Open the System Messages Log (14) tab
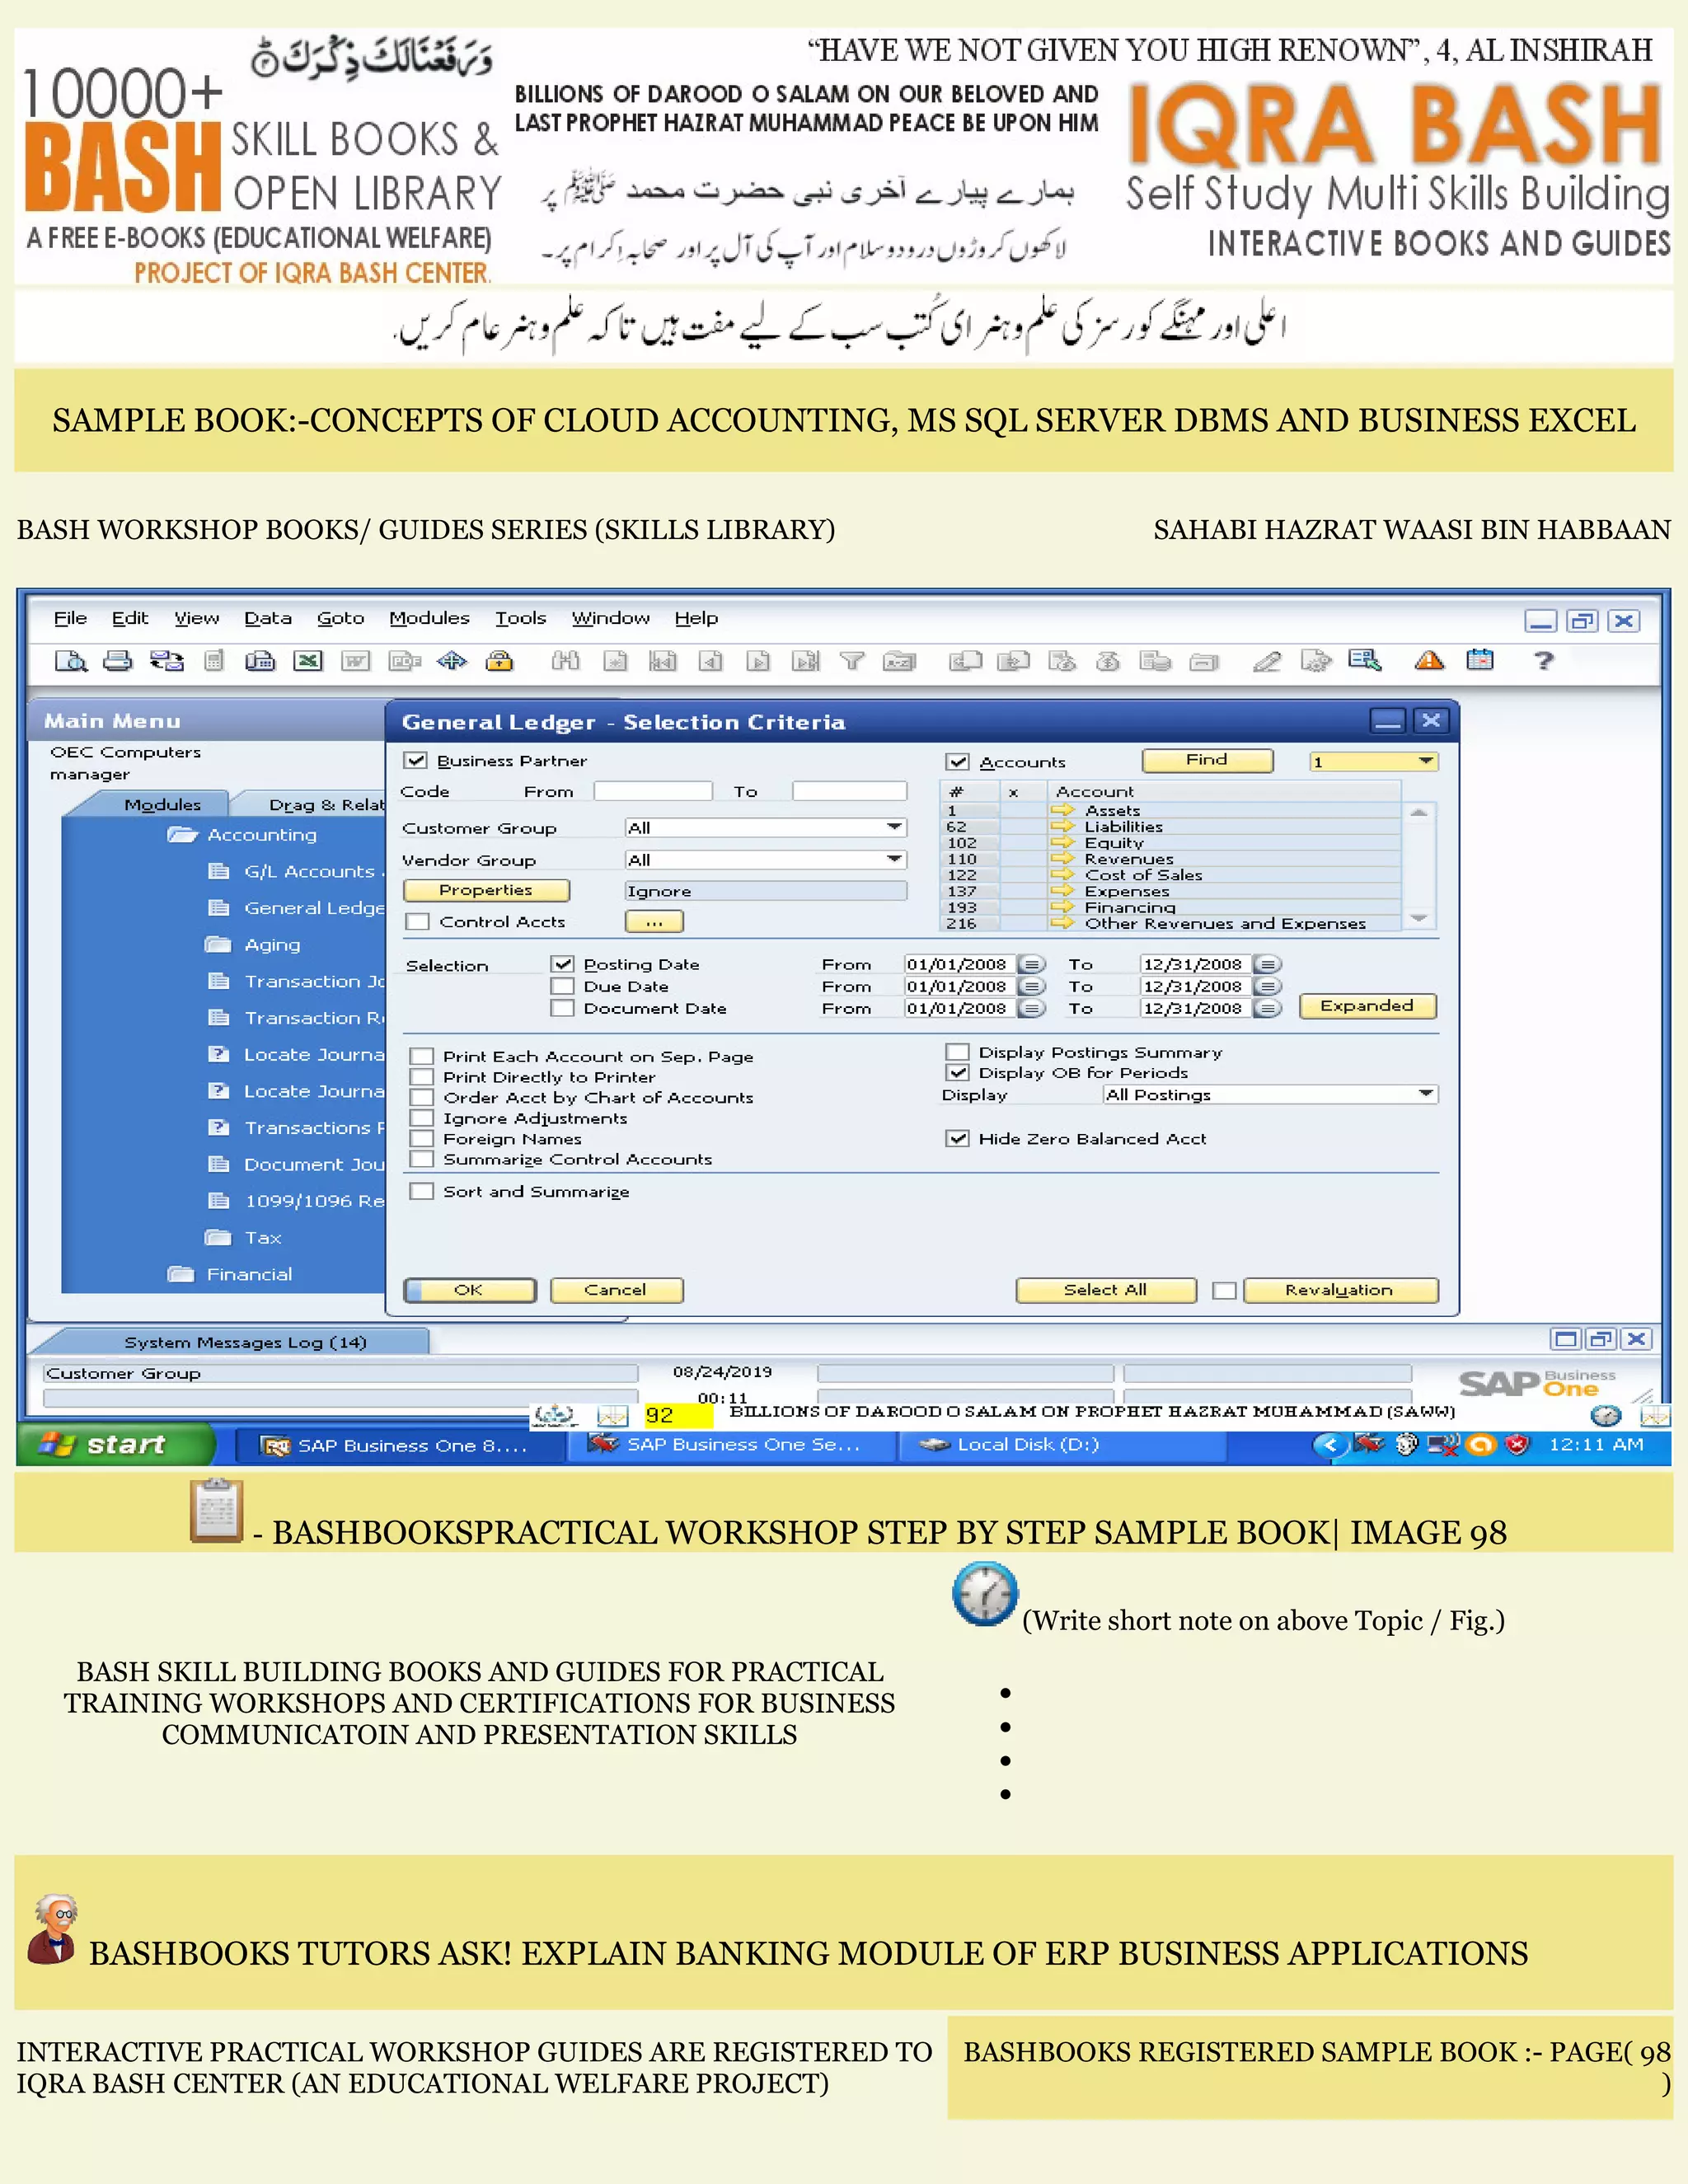The width and height of the screenshot is (1688, 2184). click(245, 1342)
